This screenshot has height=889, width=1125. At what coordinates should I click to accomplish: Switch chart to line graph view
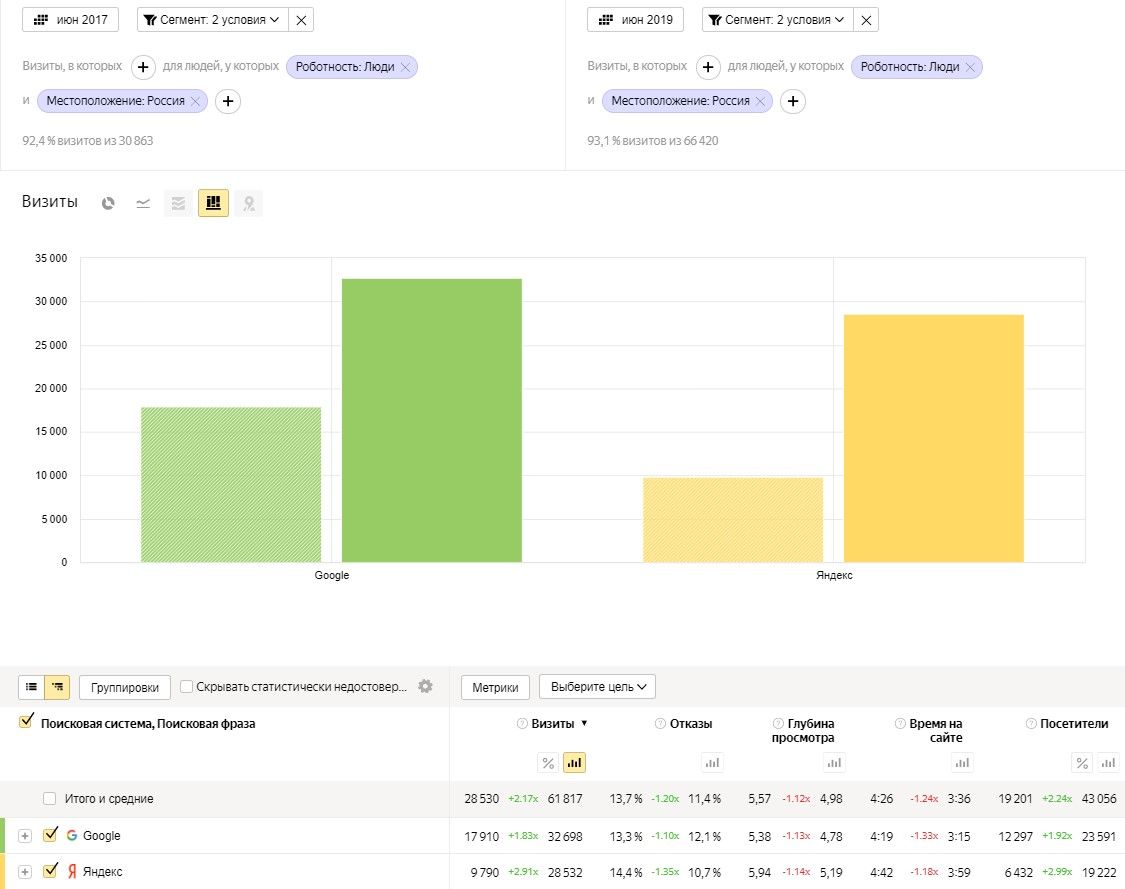(x=143, y=203)
